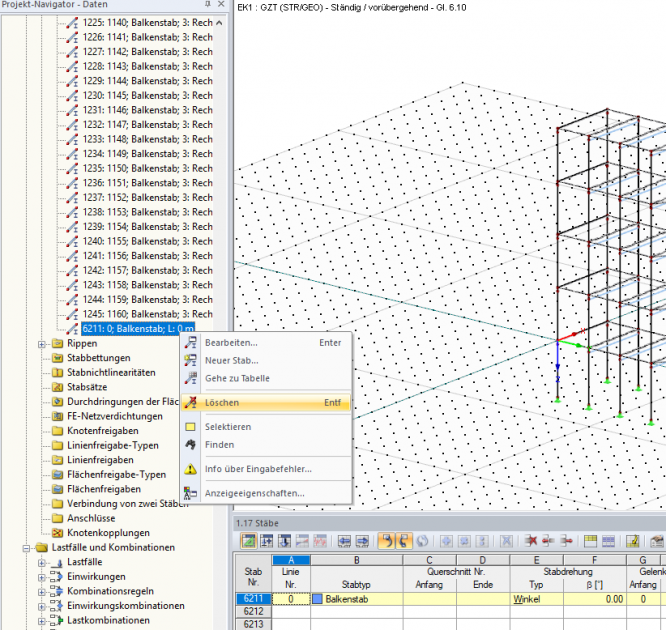Expand the Rippen tree node
Screen dimensions: 666x630
pos(42,344)
